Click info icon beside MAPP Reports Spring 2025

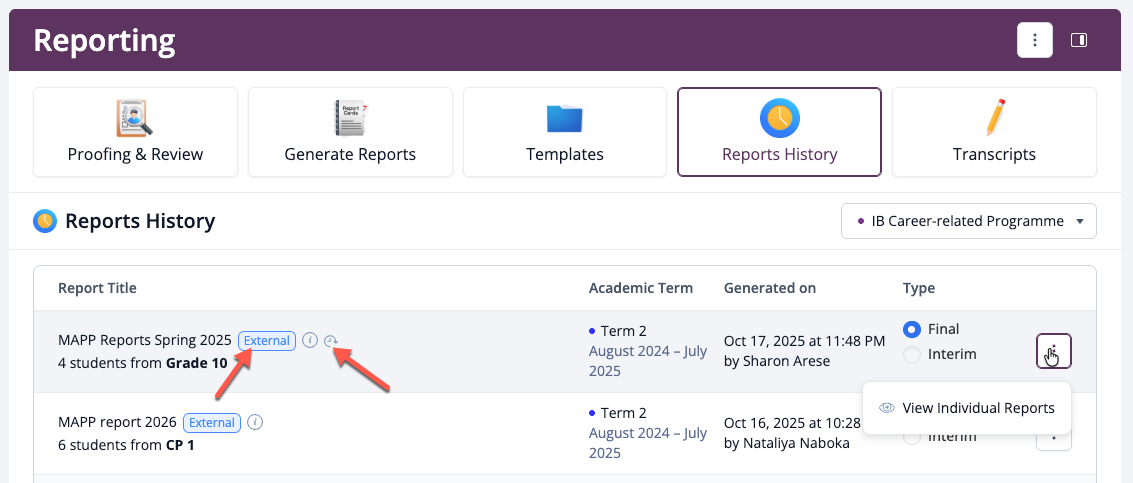coord(310,340)
